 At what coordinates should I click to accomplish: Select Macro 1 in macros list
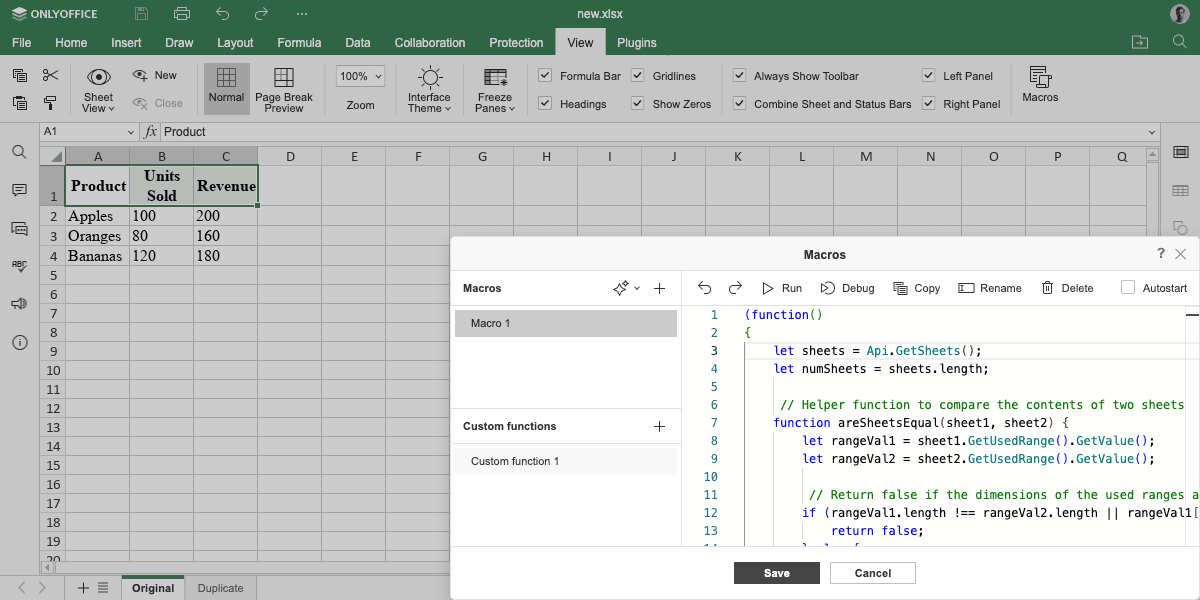(x=566, y=323)
